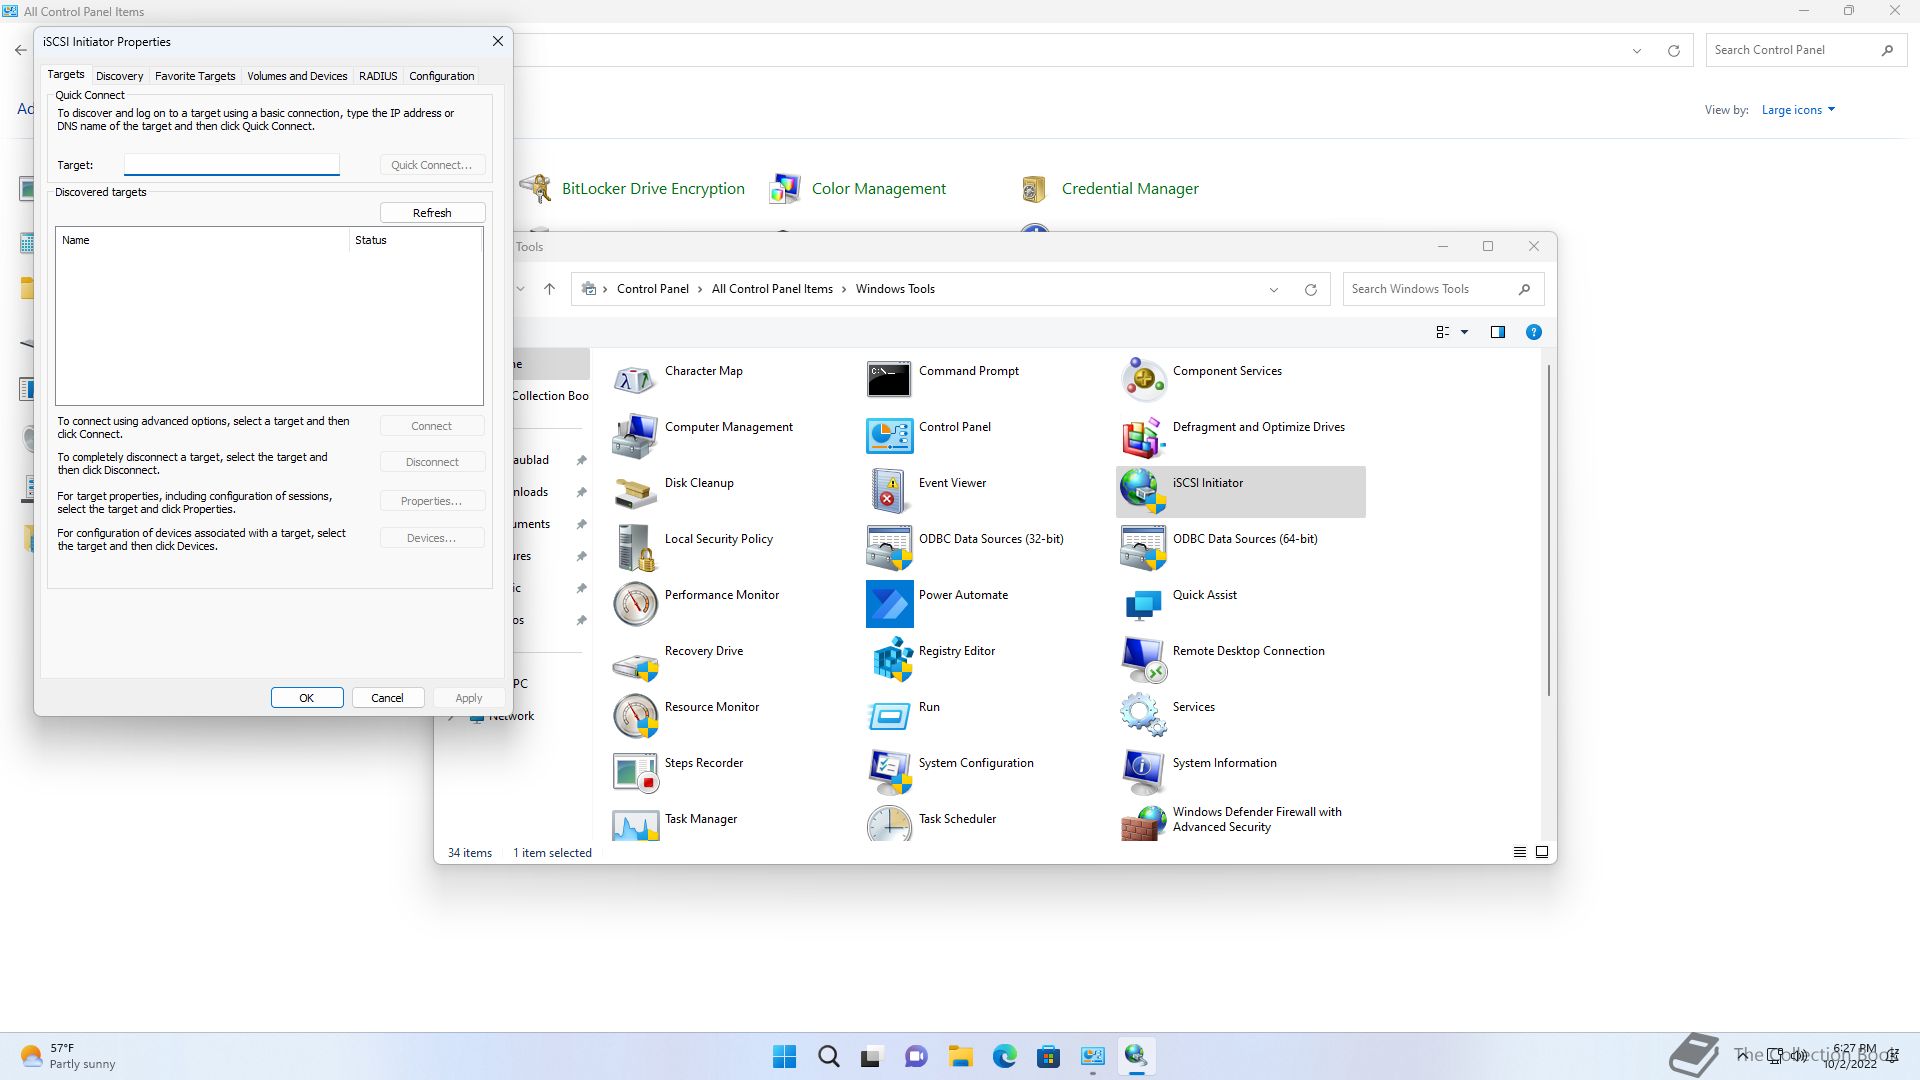Switch to Discovery tab
This screenshot has height=1080, width=1920.
[x=119, y=76]
